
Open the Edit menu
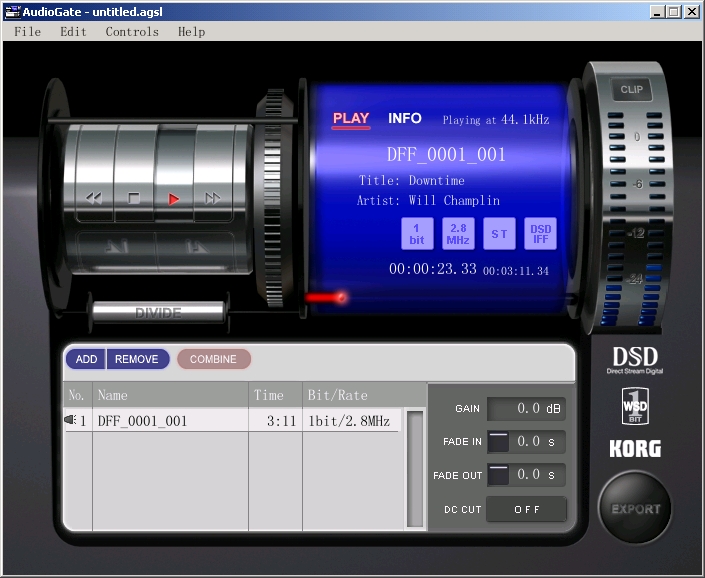(x=73, y=31)
